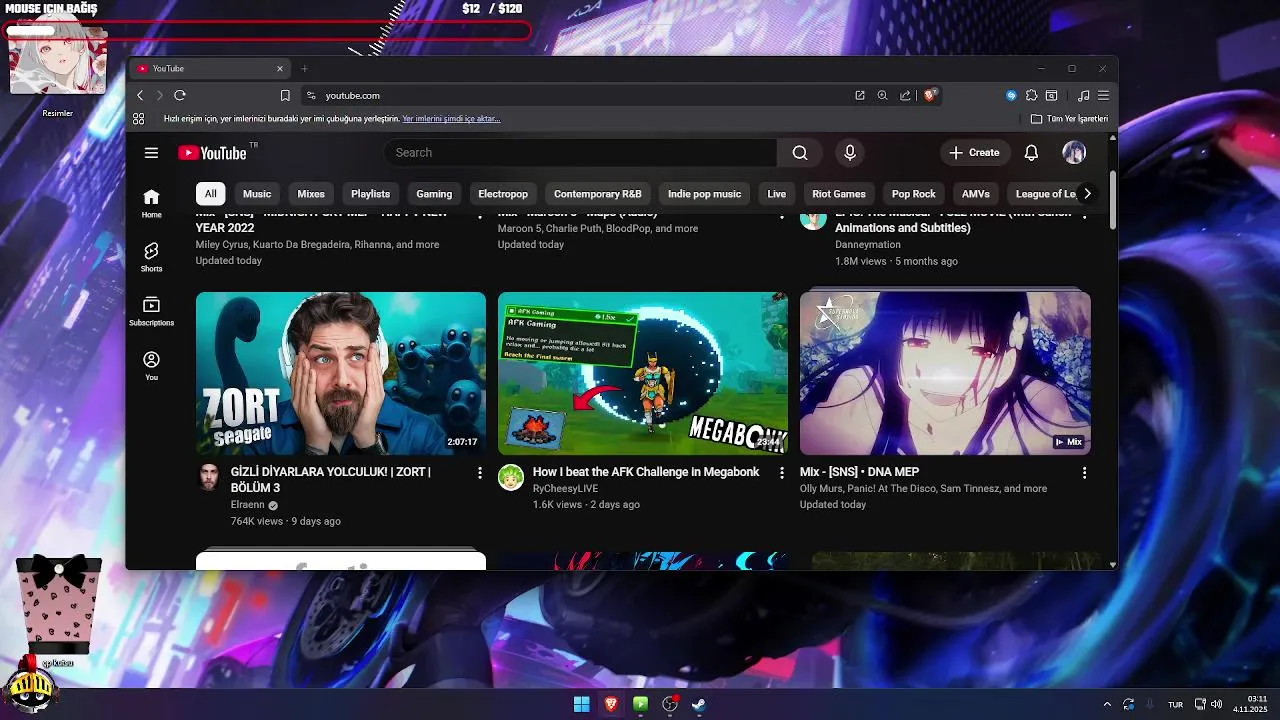Open Subscriptions in sidebar
1280x720 pixels.
coord(151,311)
